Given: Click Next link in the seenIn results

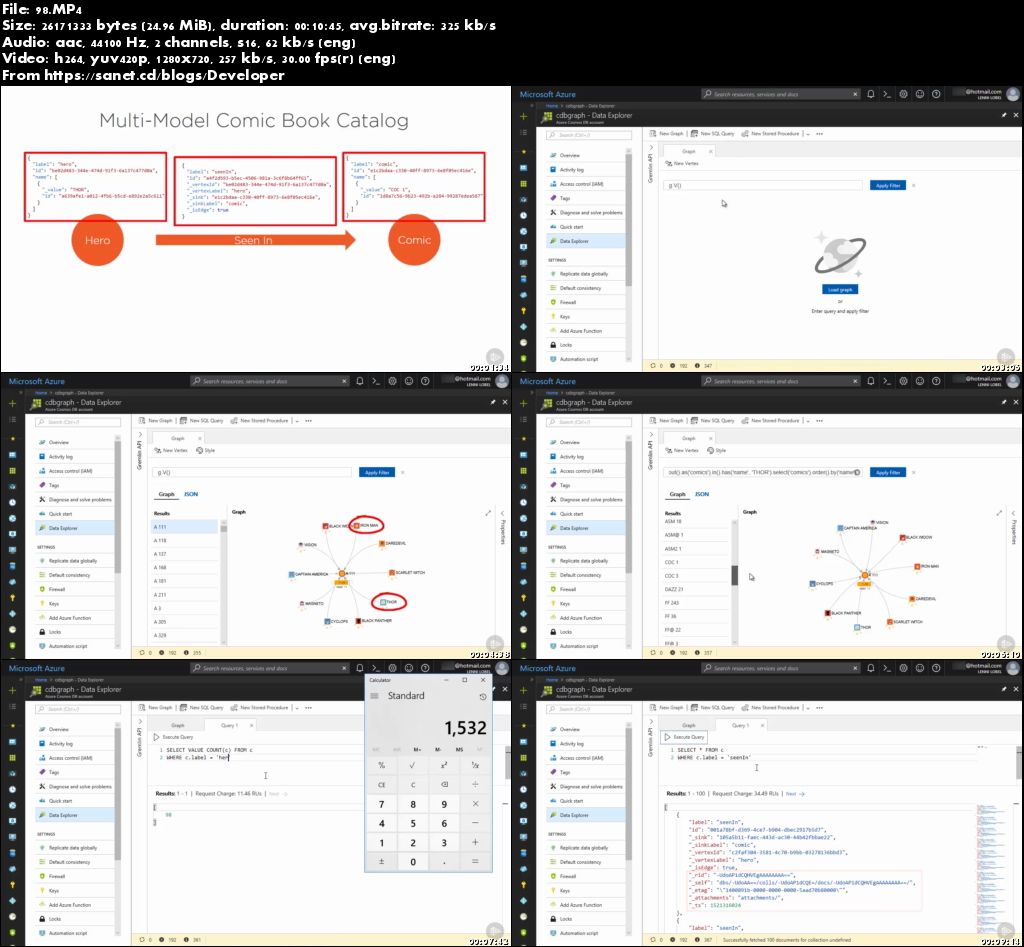Looking at the screenshot, I should click(795, 794).
